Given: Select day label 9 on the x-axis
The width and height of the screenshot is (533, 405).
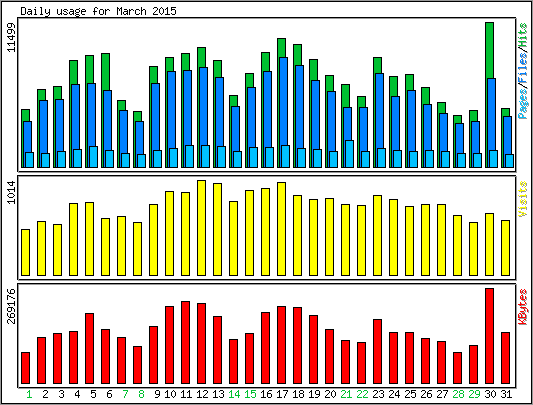Looking at the screenshot, I should pos(157,394).
